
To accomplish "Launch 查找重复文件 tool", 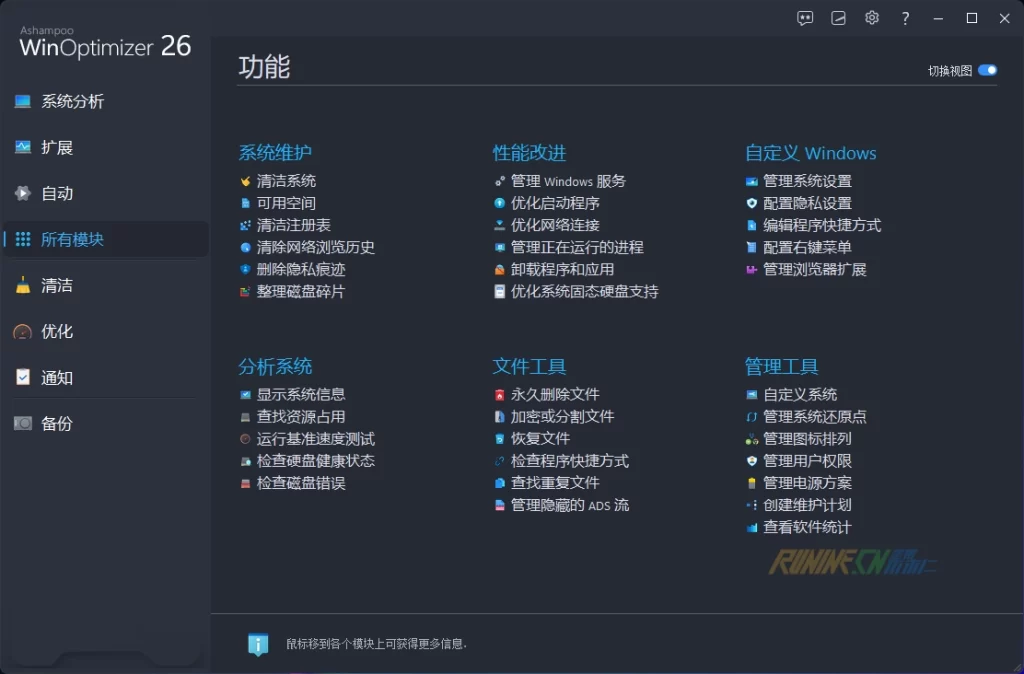I will (555, 483).
